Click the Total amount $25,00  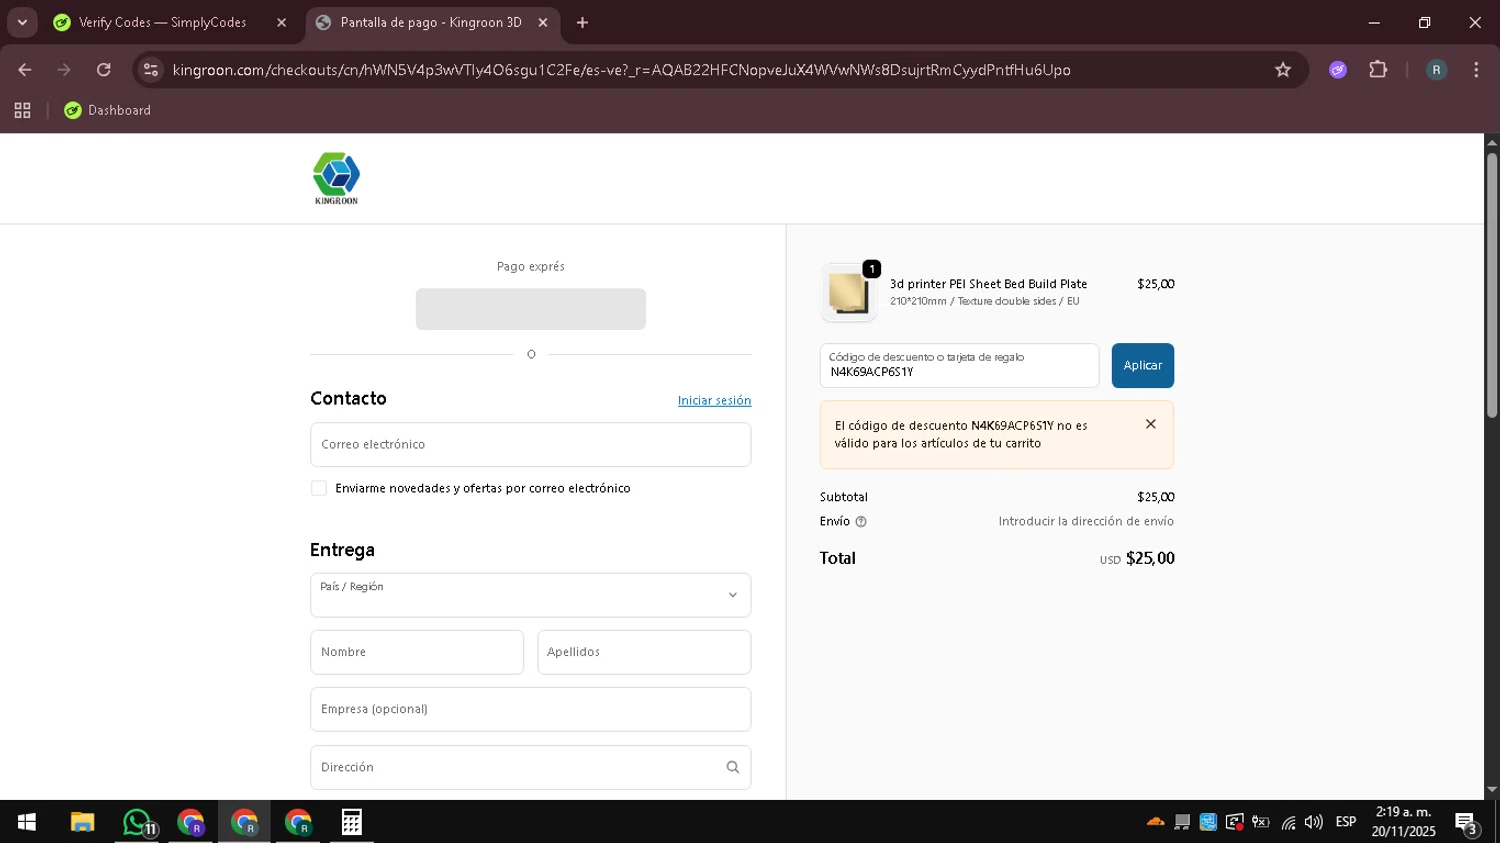pyautogui.click(x=1150, y=558)
